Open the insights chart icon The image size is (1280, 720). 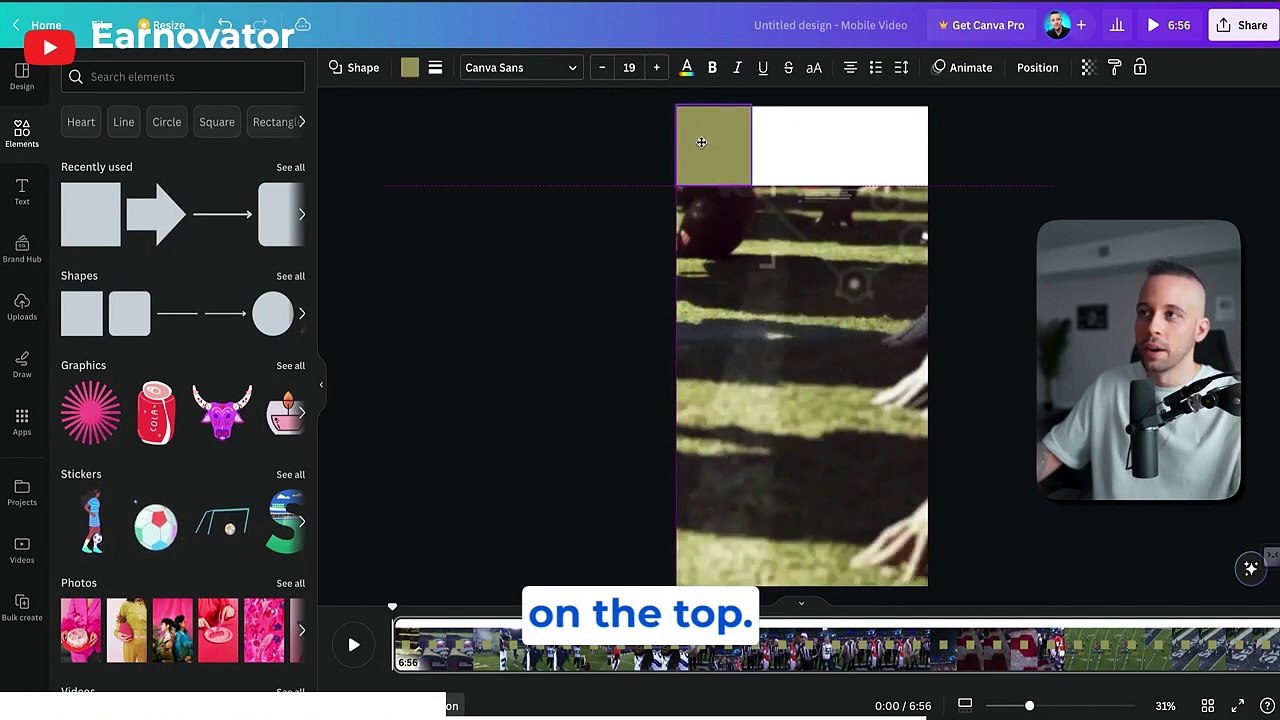click(x=1117, y=25)
